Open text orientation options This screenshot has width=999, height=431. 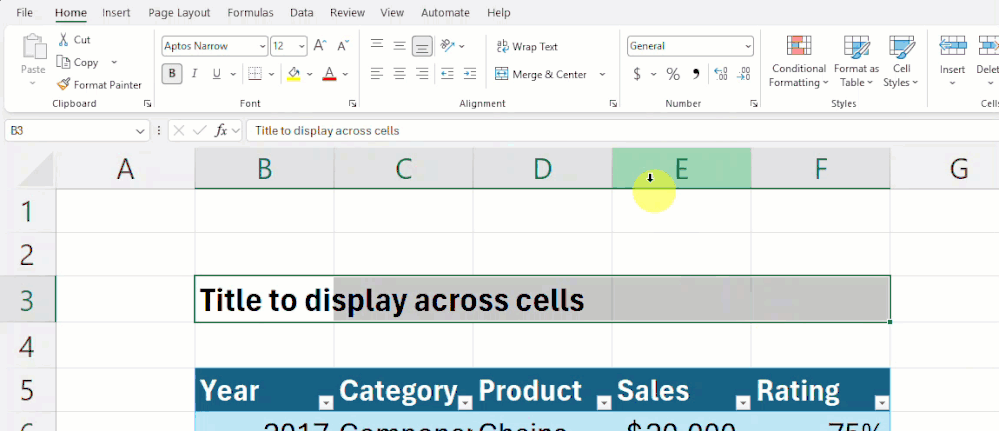click(453, 46)
